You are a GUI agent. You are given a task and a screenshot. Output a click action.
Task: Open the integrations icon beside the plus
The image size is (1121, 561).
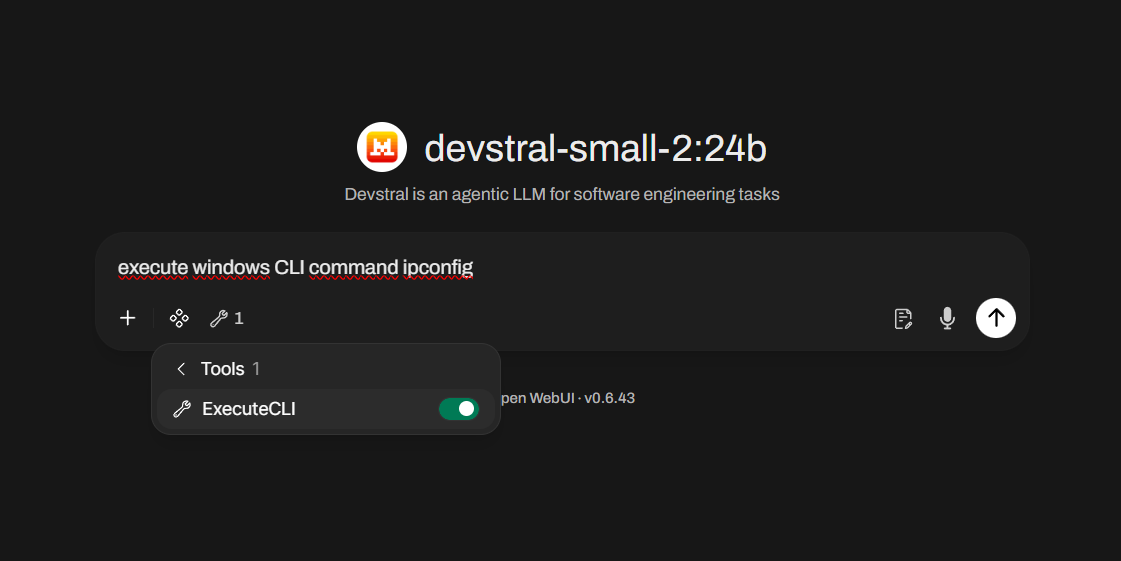click(179, 318)
